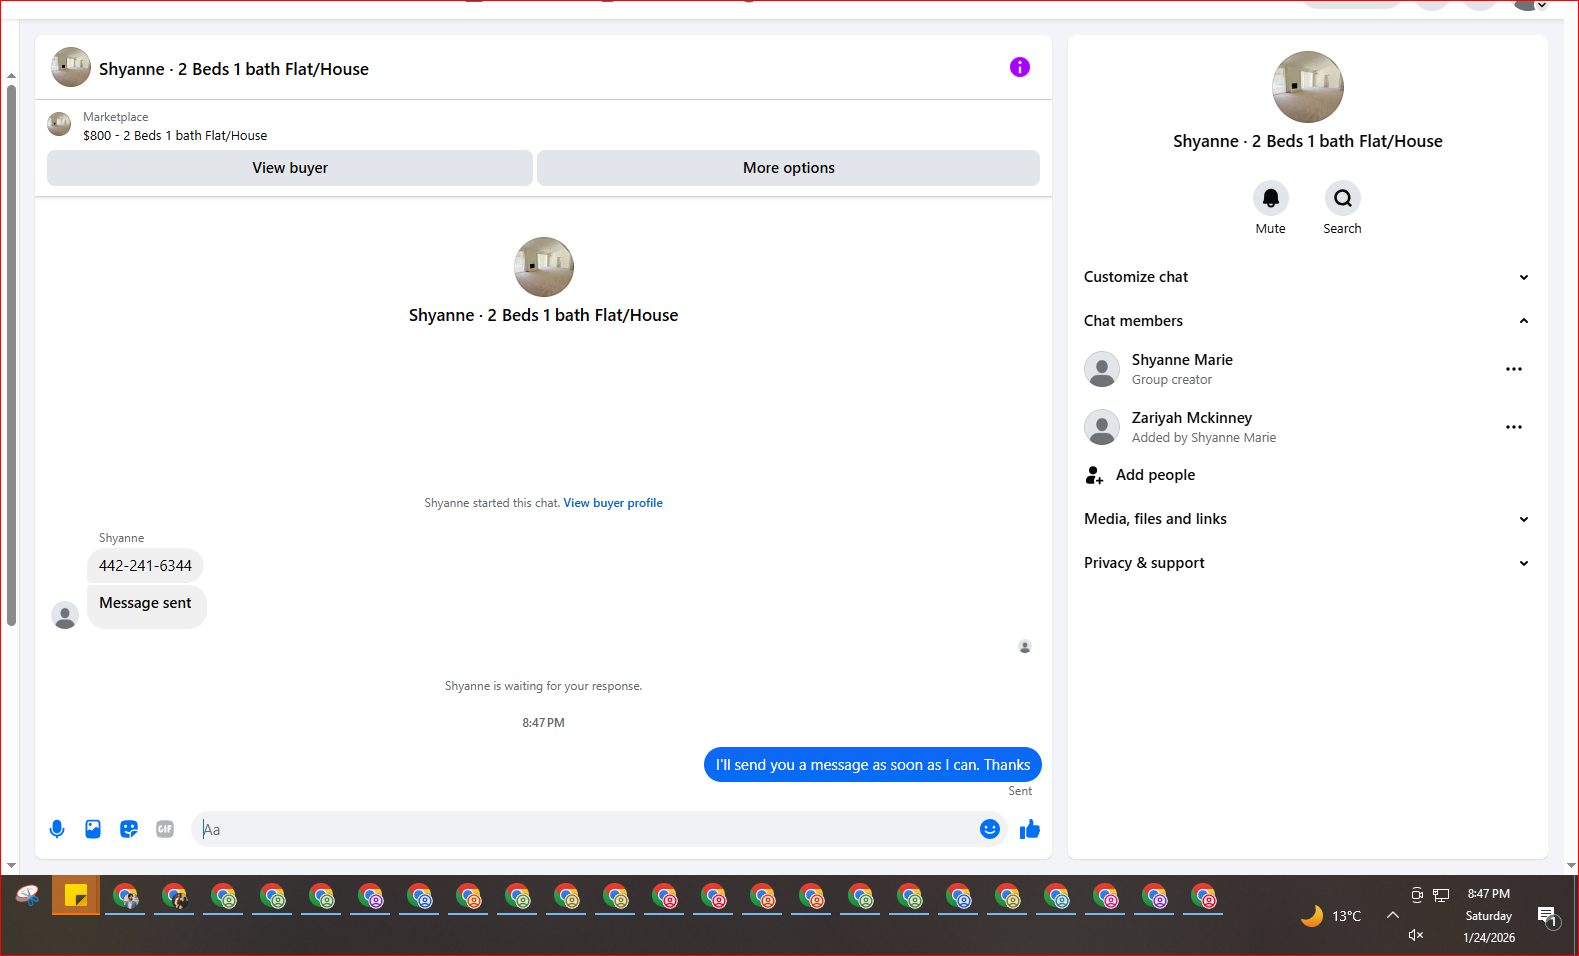Click the Zariyah Mckinney member name
Image resolution: width=1579 pixels, height=956 pixels.
(1192, 418)
